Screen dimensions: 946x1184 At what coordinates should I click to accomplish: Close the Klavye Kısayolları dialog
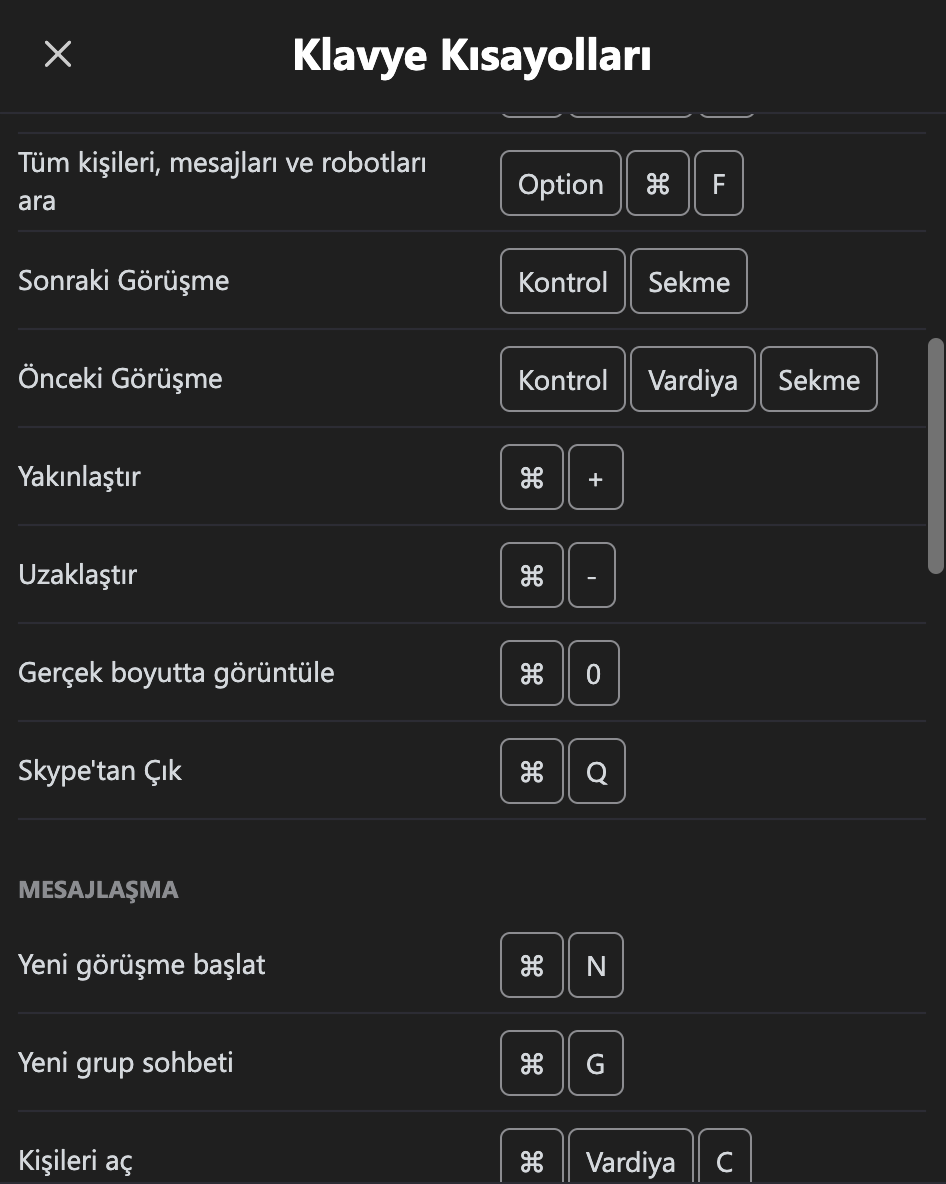pos(58,54)
